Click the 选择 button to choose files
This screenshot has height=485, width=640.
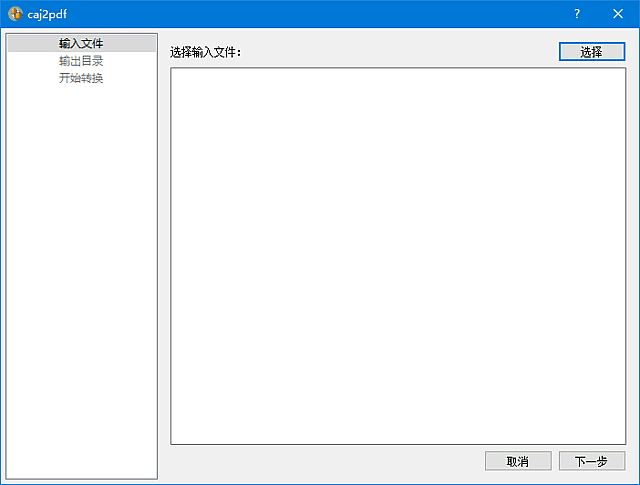(x=591, y=52)
